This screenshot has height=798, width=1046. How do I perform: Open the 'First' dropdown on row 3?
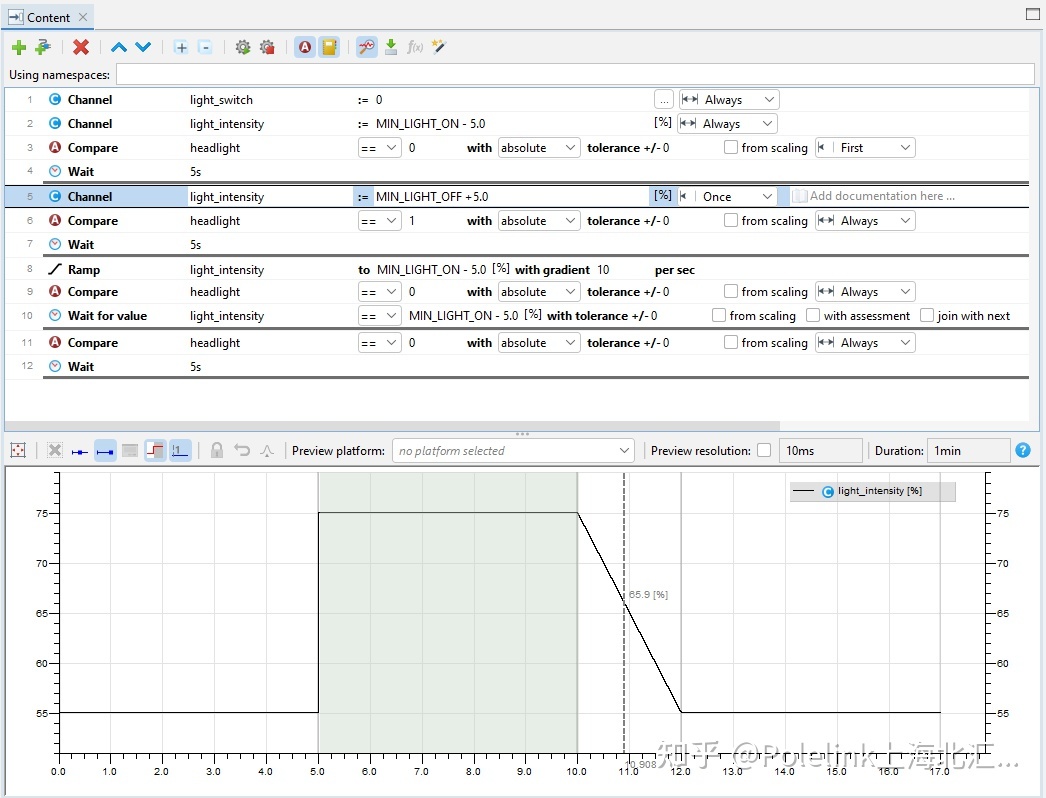click(x=866, y=148)
